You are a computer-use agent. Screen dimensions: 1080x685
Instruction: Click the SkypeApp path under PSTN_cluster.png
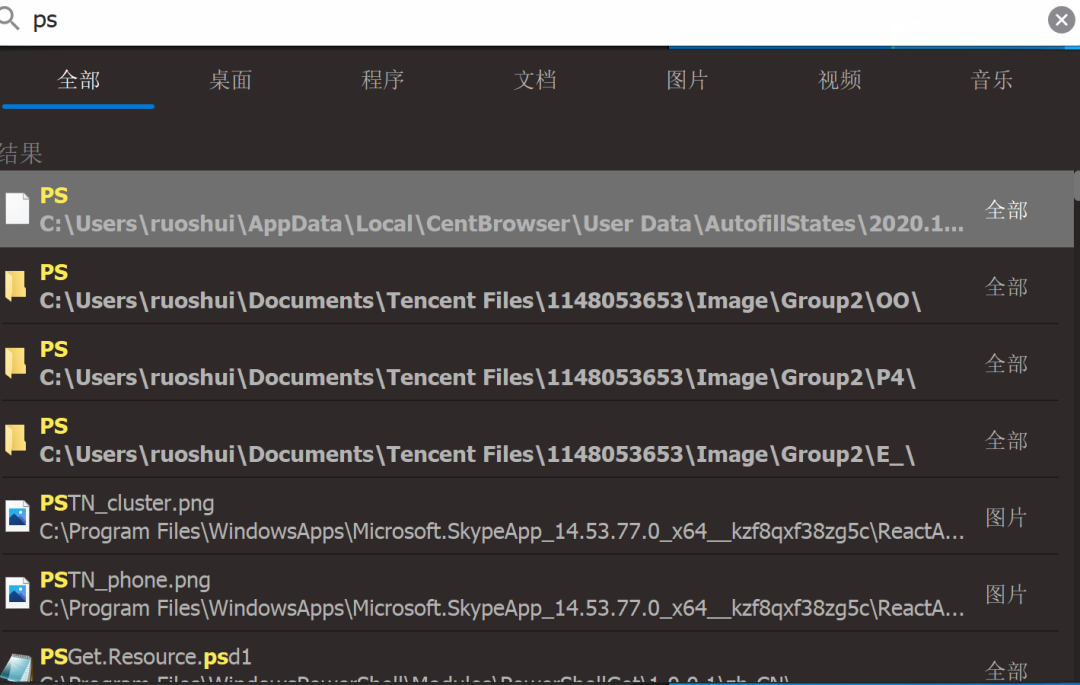click(501, 532)
